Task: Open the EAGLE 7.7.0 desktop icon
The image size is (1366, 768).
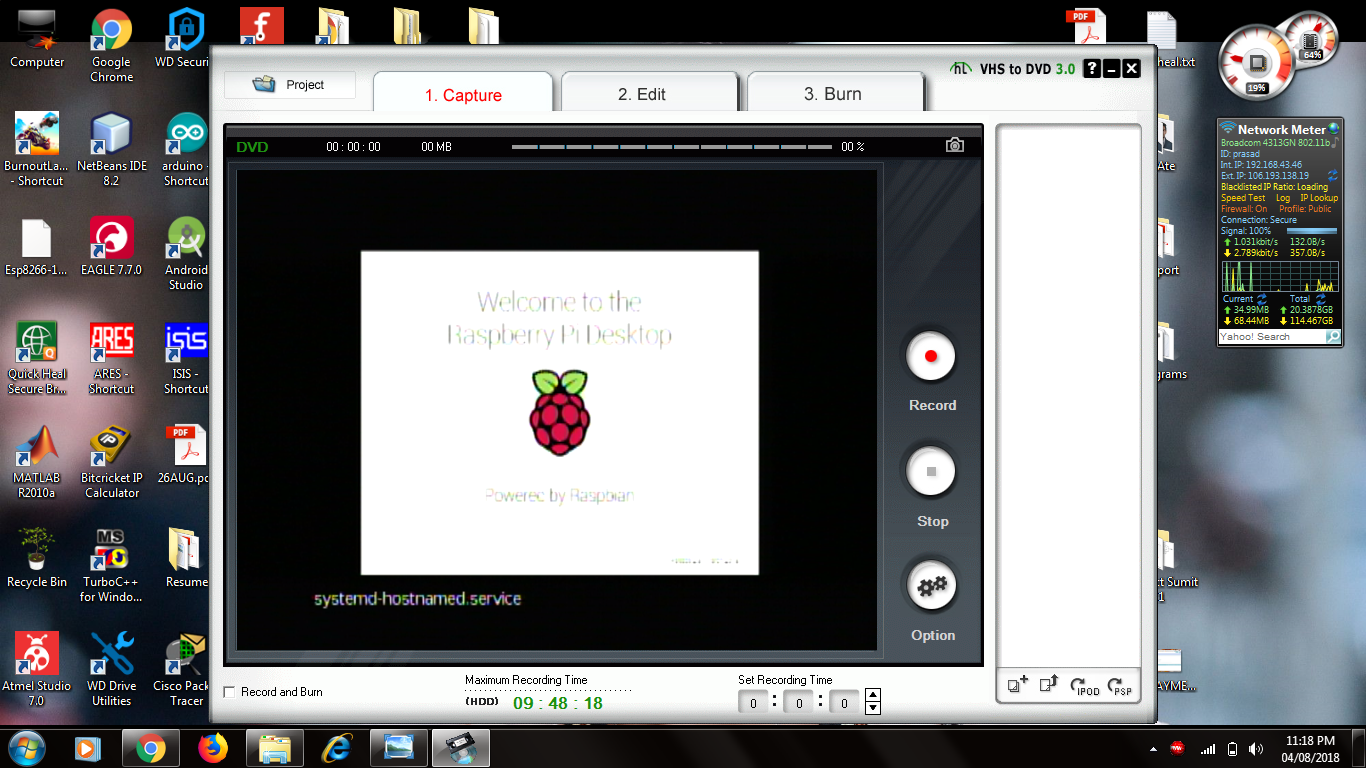Action: 111,248
